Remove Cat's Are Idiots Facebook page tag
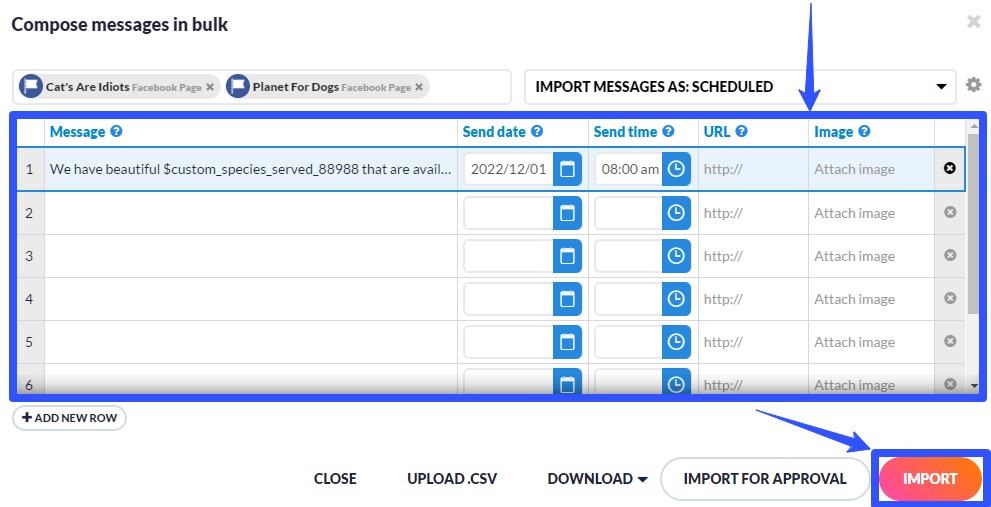Viewport: 991px width, 507px height. 210,87
